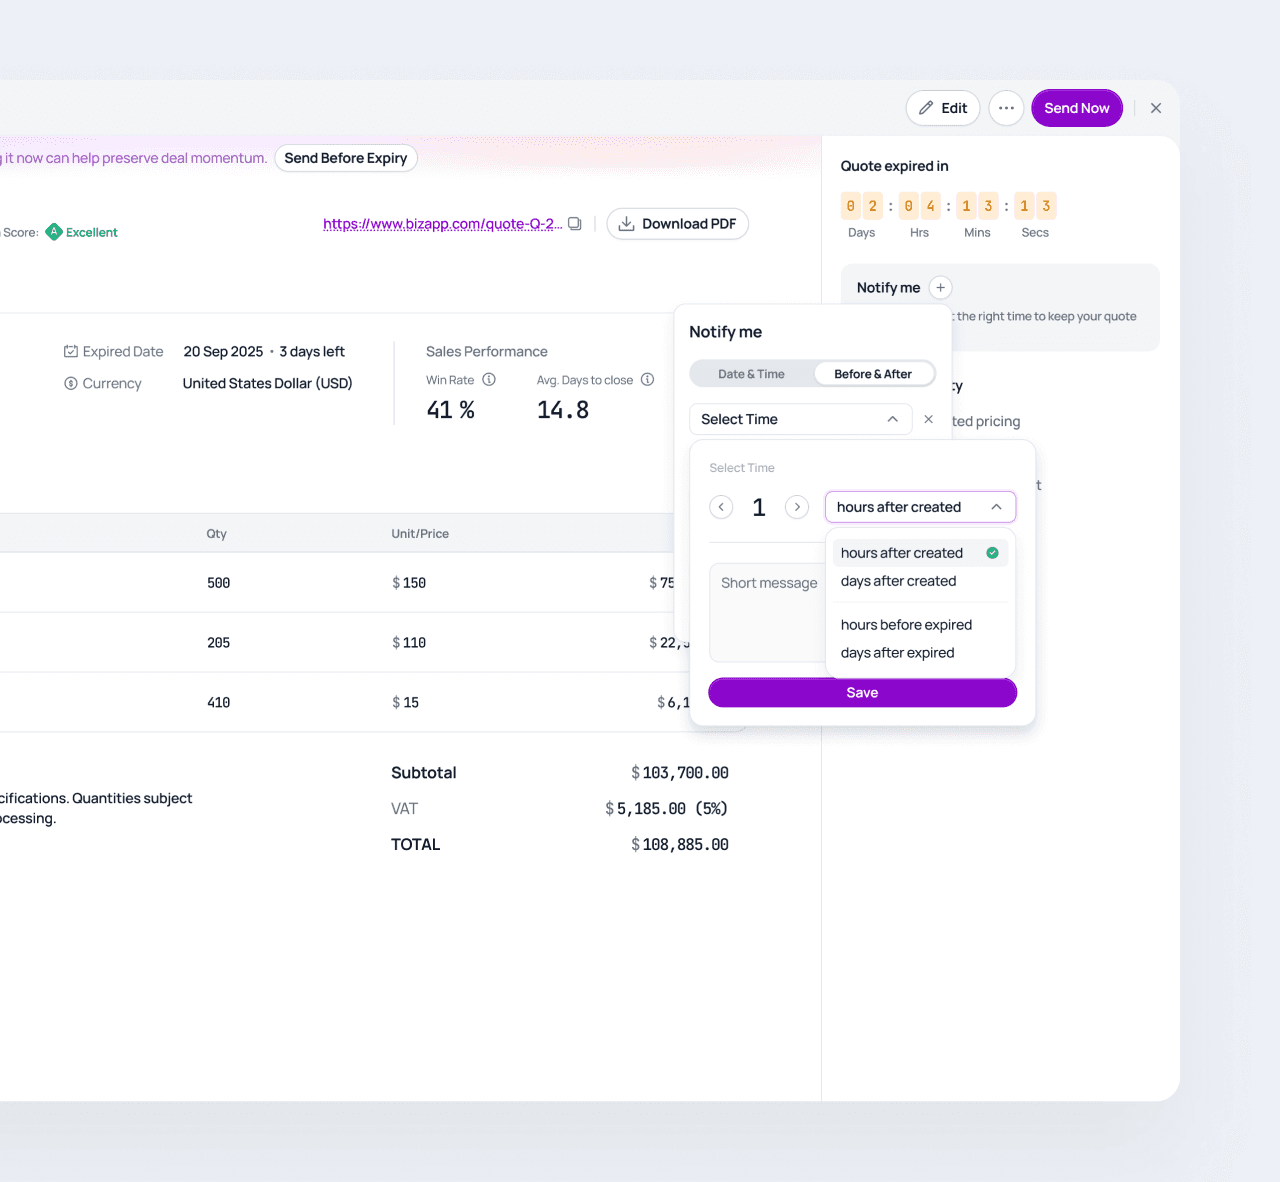Open the bizapp quote URL link

[442, 224]
